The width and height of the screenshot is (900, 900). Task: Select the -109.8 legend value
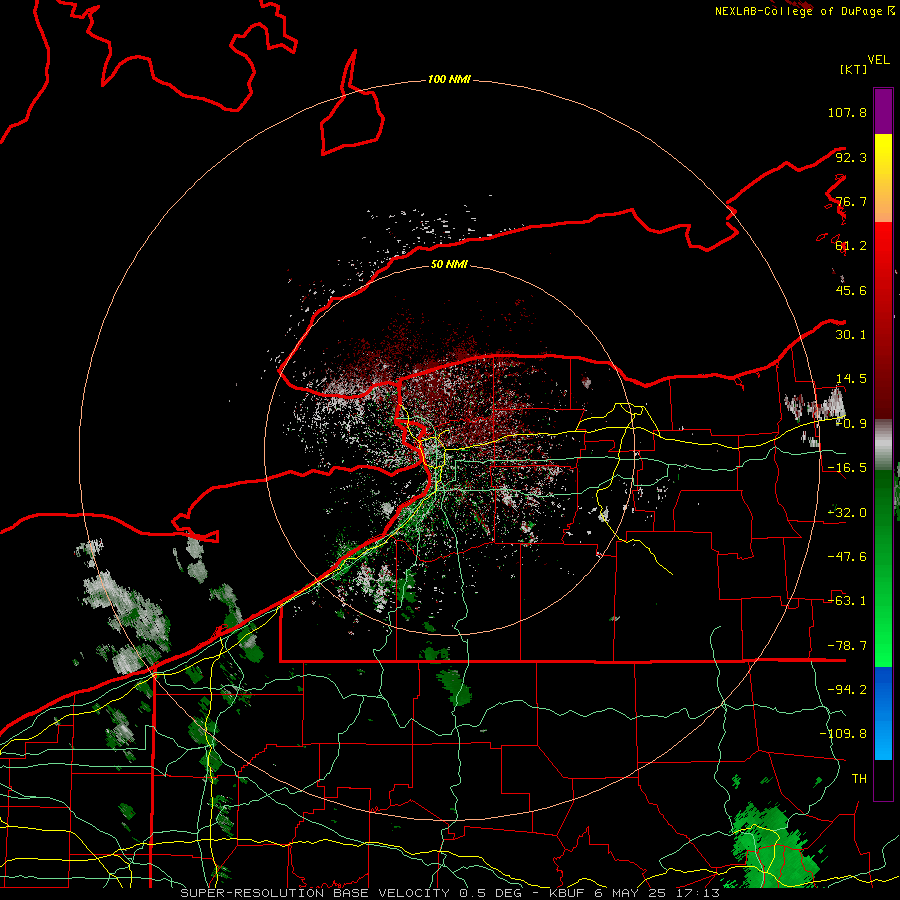(x=843, y=734)
